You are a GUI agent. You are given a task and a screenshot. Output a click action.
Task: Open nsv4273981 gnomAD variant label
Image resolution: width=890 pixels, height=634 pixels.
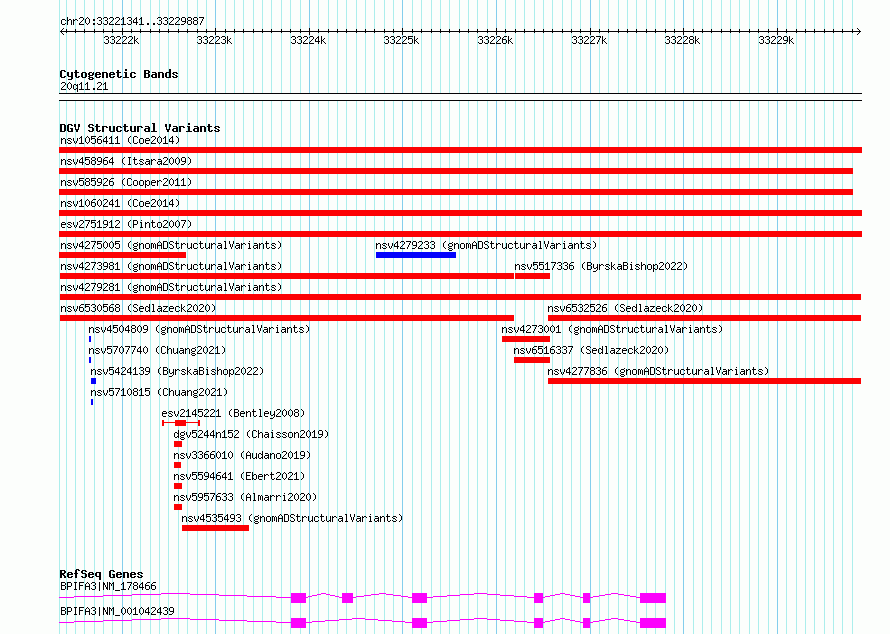click(x=171, y=266)
